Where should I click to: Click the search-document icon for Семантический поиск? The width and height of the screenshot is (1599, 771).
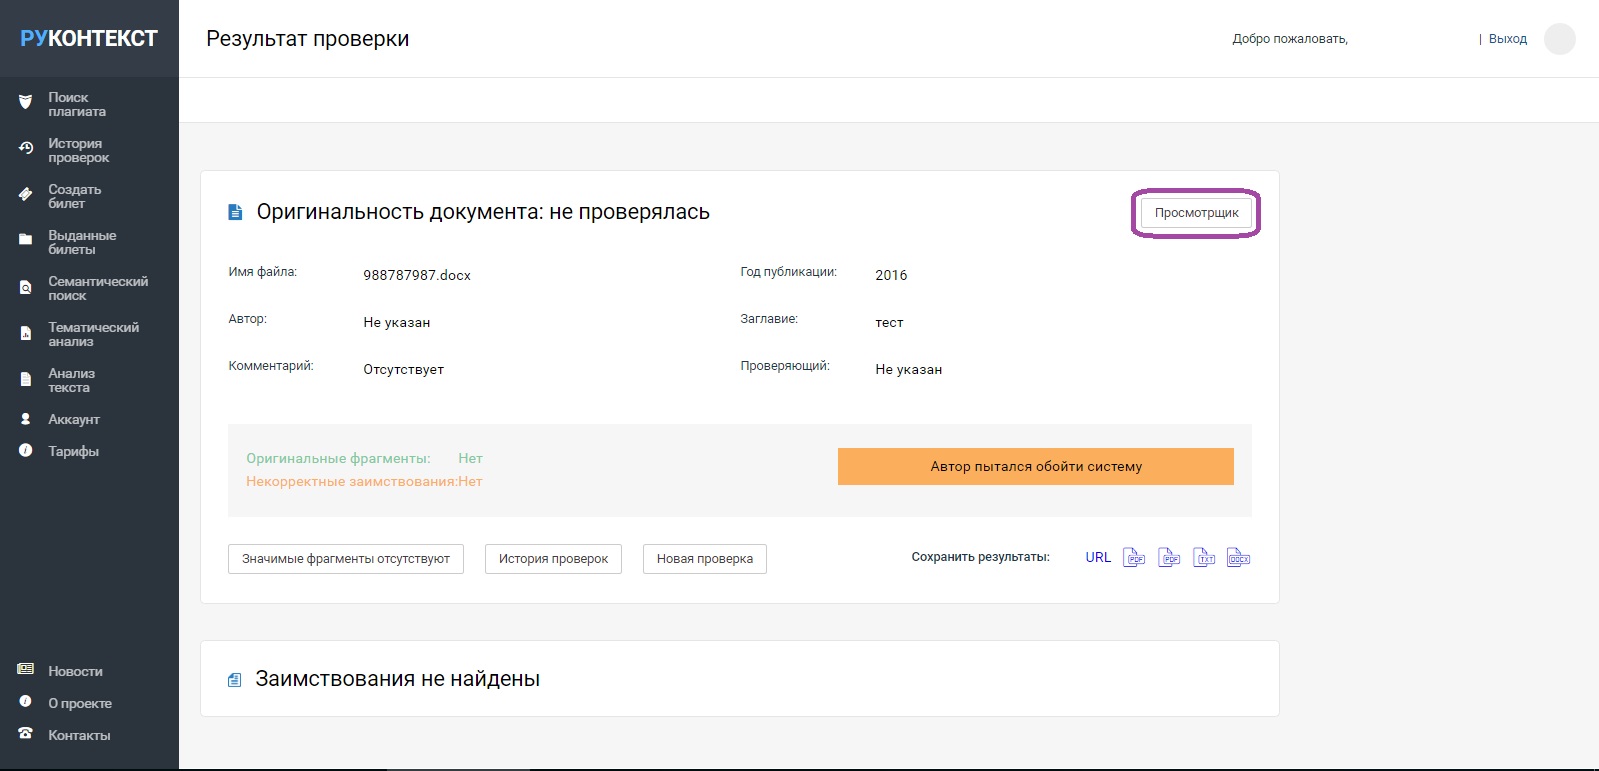coord(26,287)
